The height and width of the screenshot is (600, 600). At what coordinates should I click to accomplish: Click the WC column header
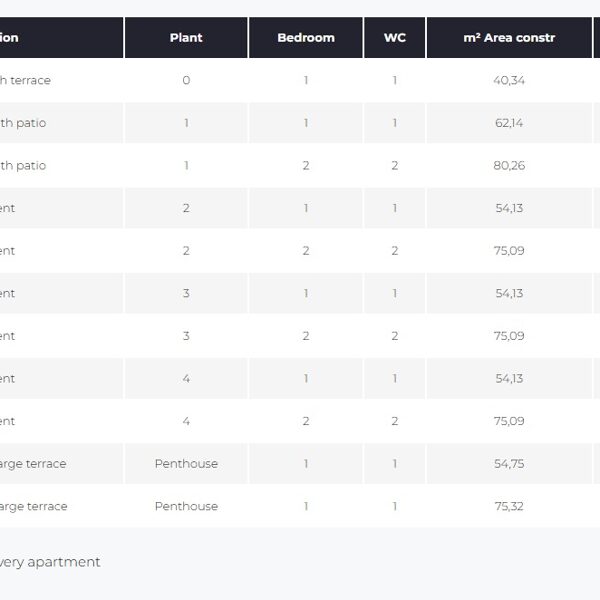point(395,38)
